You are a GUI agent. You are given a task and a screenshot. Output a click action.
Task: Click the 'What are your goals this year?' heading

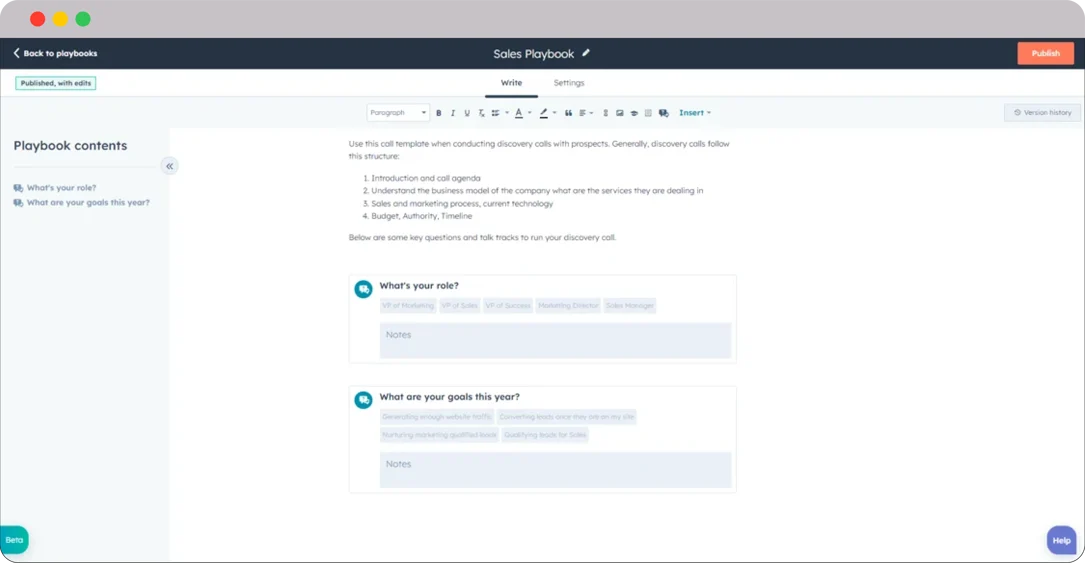pyautogui.click(x=449, y=397)
